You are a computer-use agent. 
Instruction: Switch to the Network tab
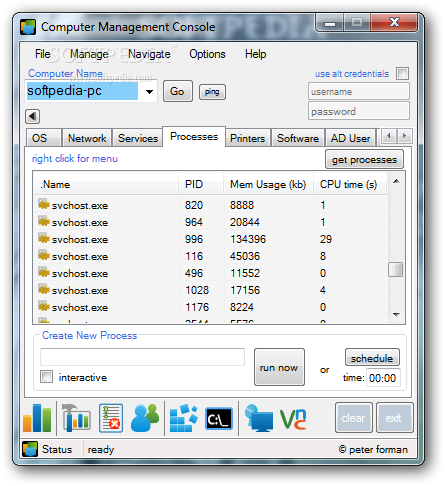[x=87, y=138]
